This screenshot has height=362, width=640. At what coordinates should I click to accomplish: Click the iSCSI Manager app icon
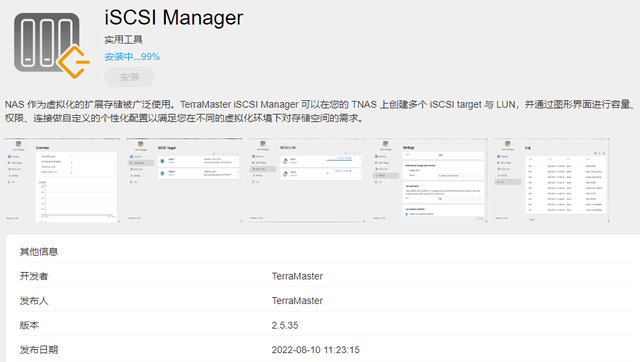point(52,46)
